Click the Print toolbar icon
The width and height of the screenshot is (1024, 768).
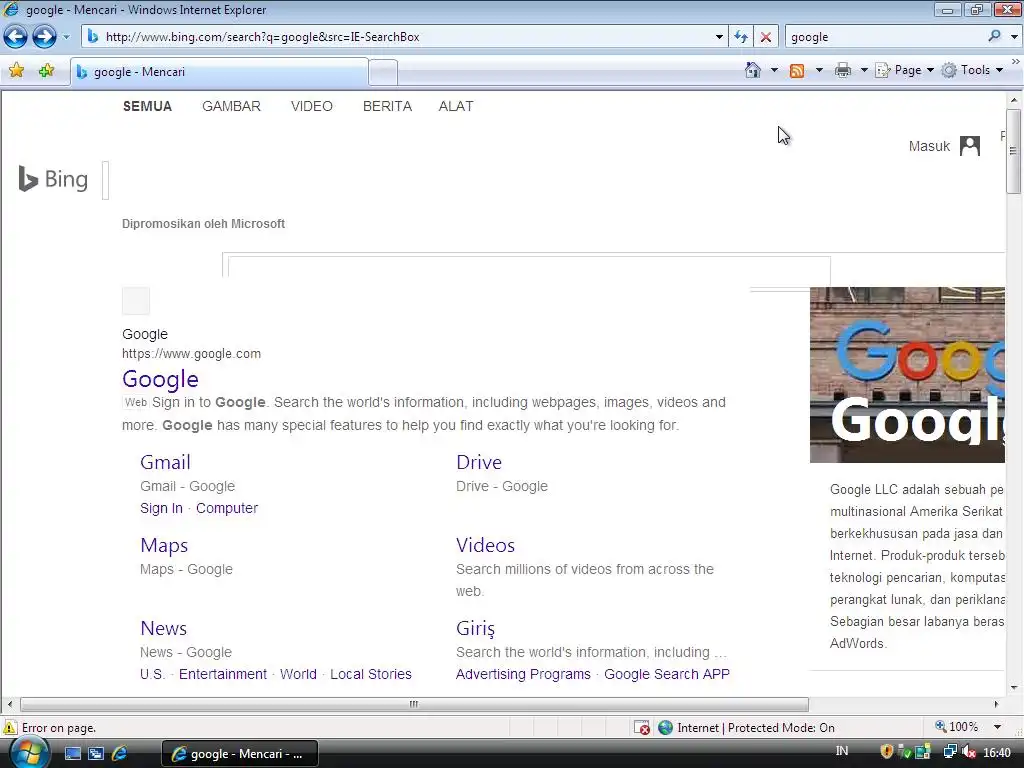(x=843, y=70)
